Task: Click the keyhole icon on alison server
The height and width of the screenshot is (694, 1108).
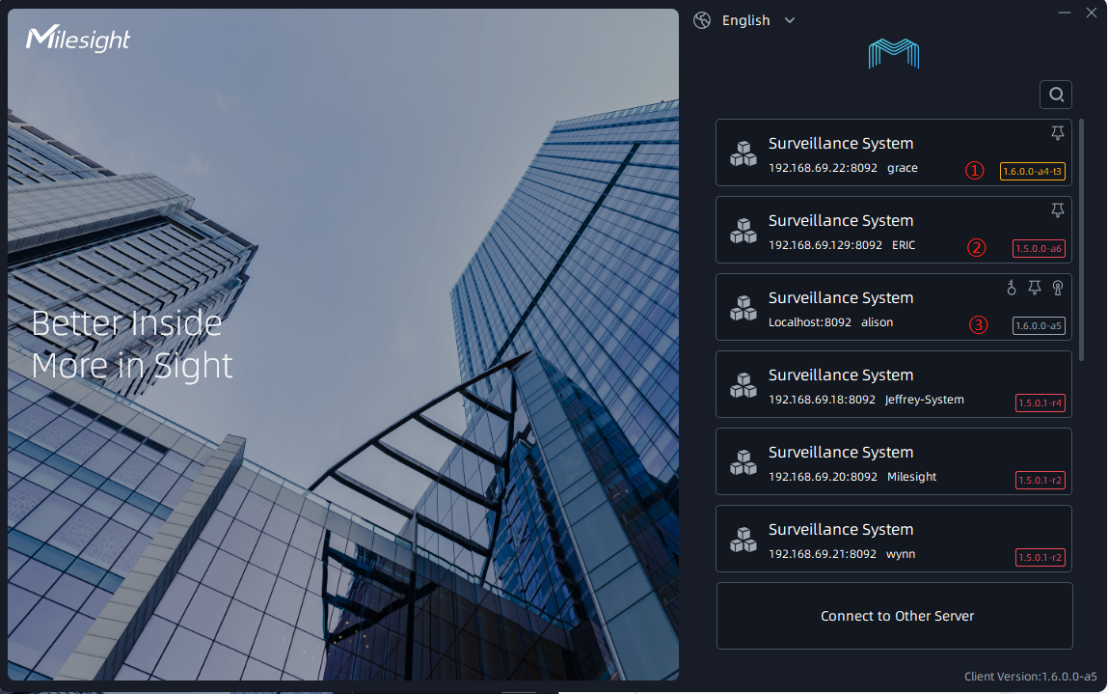Action: coord(1058,287)
